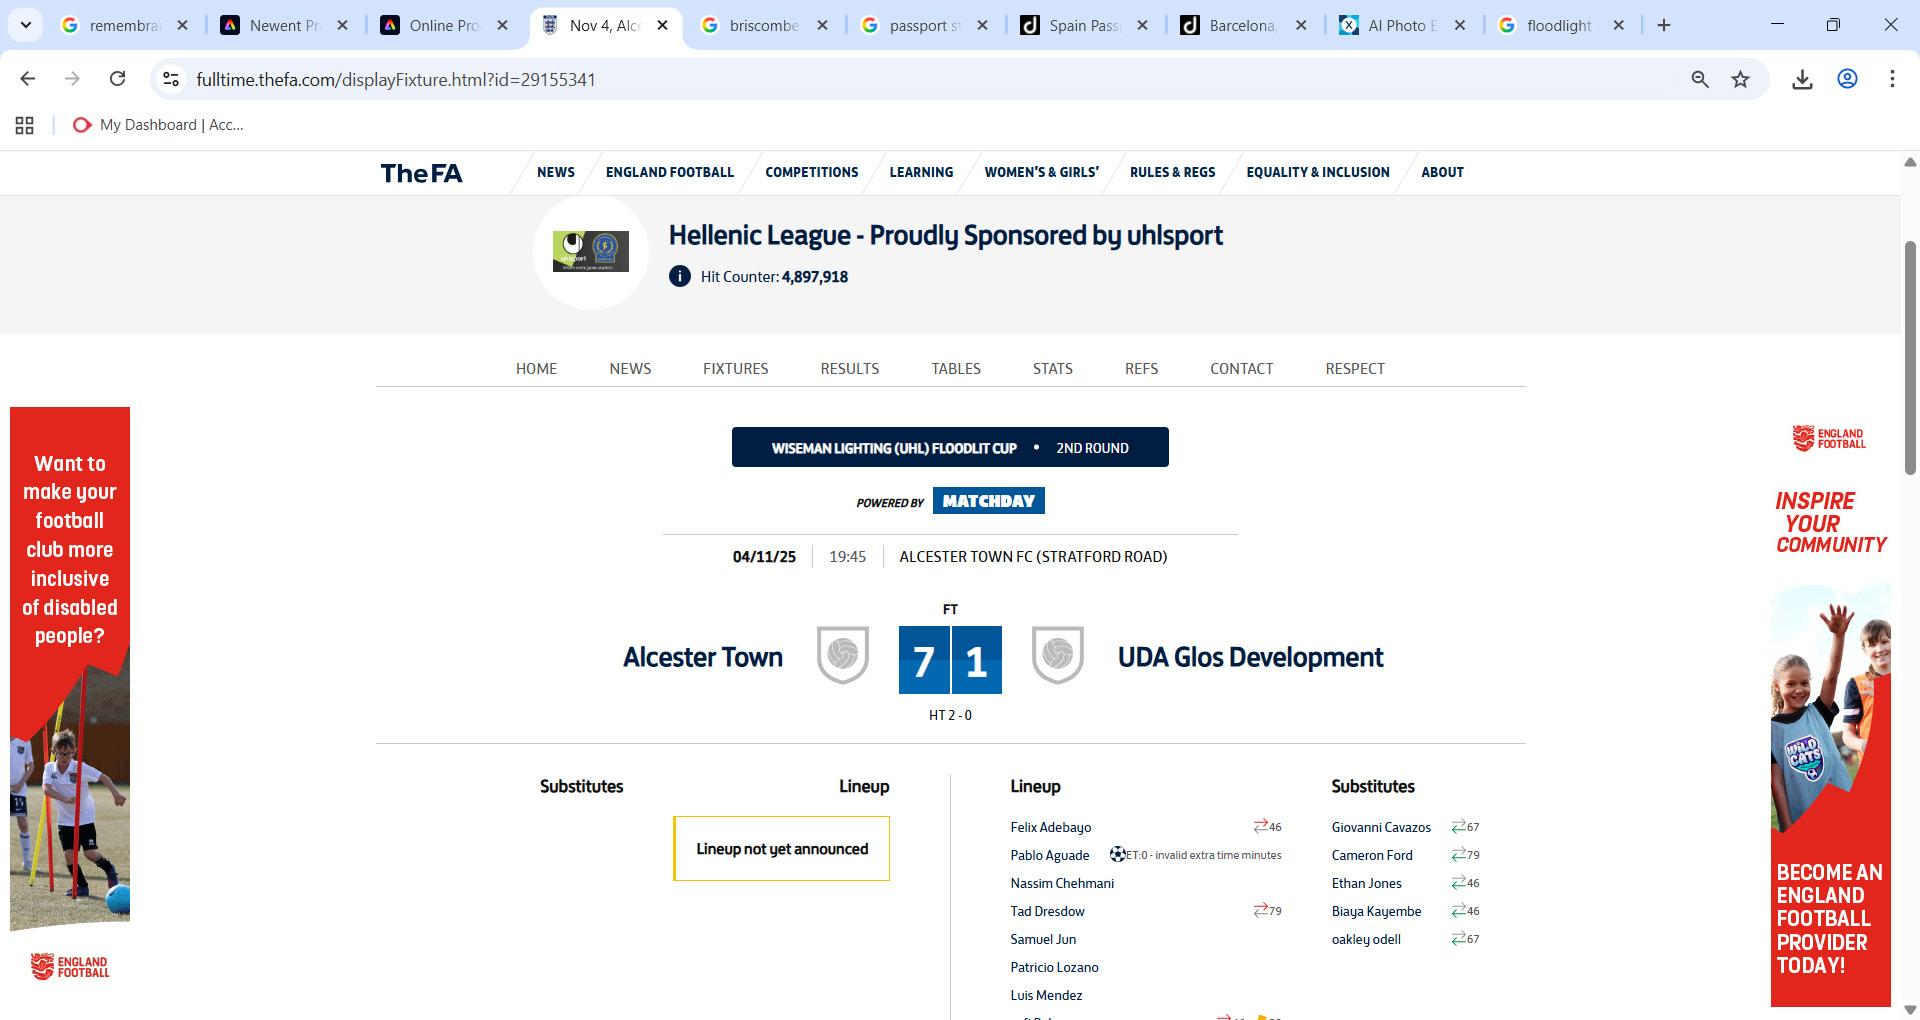Go to league HOME page
Viewport: 1920px width, 1020px height.
click(537, 369)
